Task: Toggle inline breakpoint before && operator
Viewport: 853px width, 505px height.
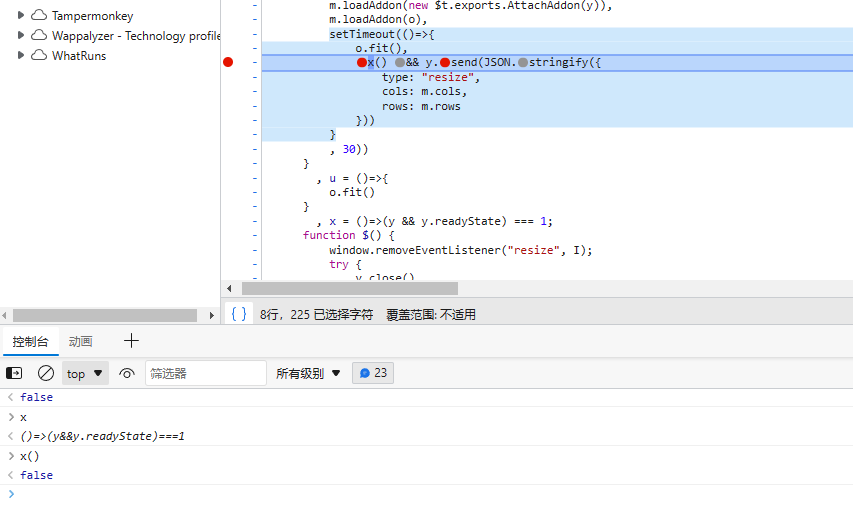Action: tap(400, 63)
